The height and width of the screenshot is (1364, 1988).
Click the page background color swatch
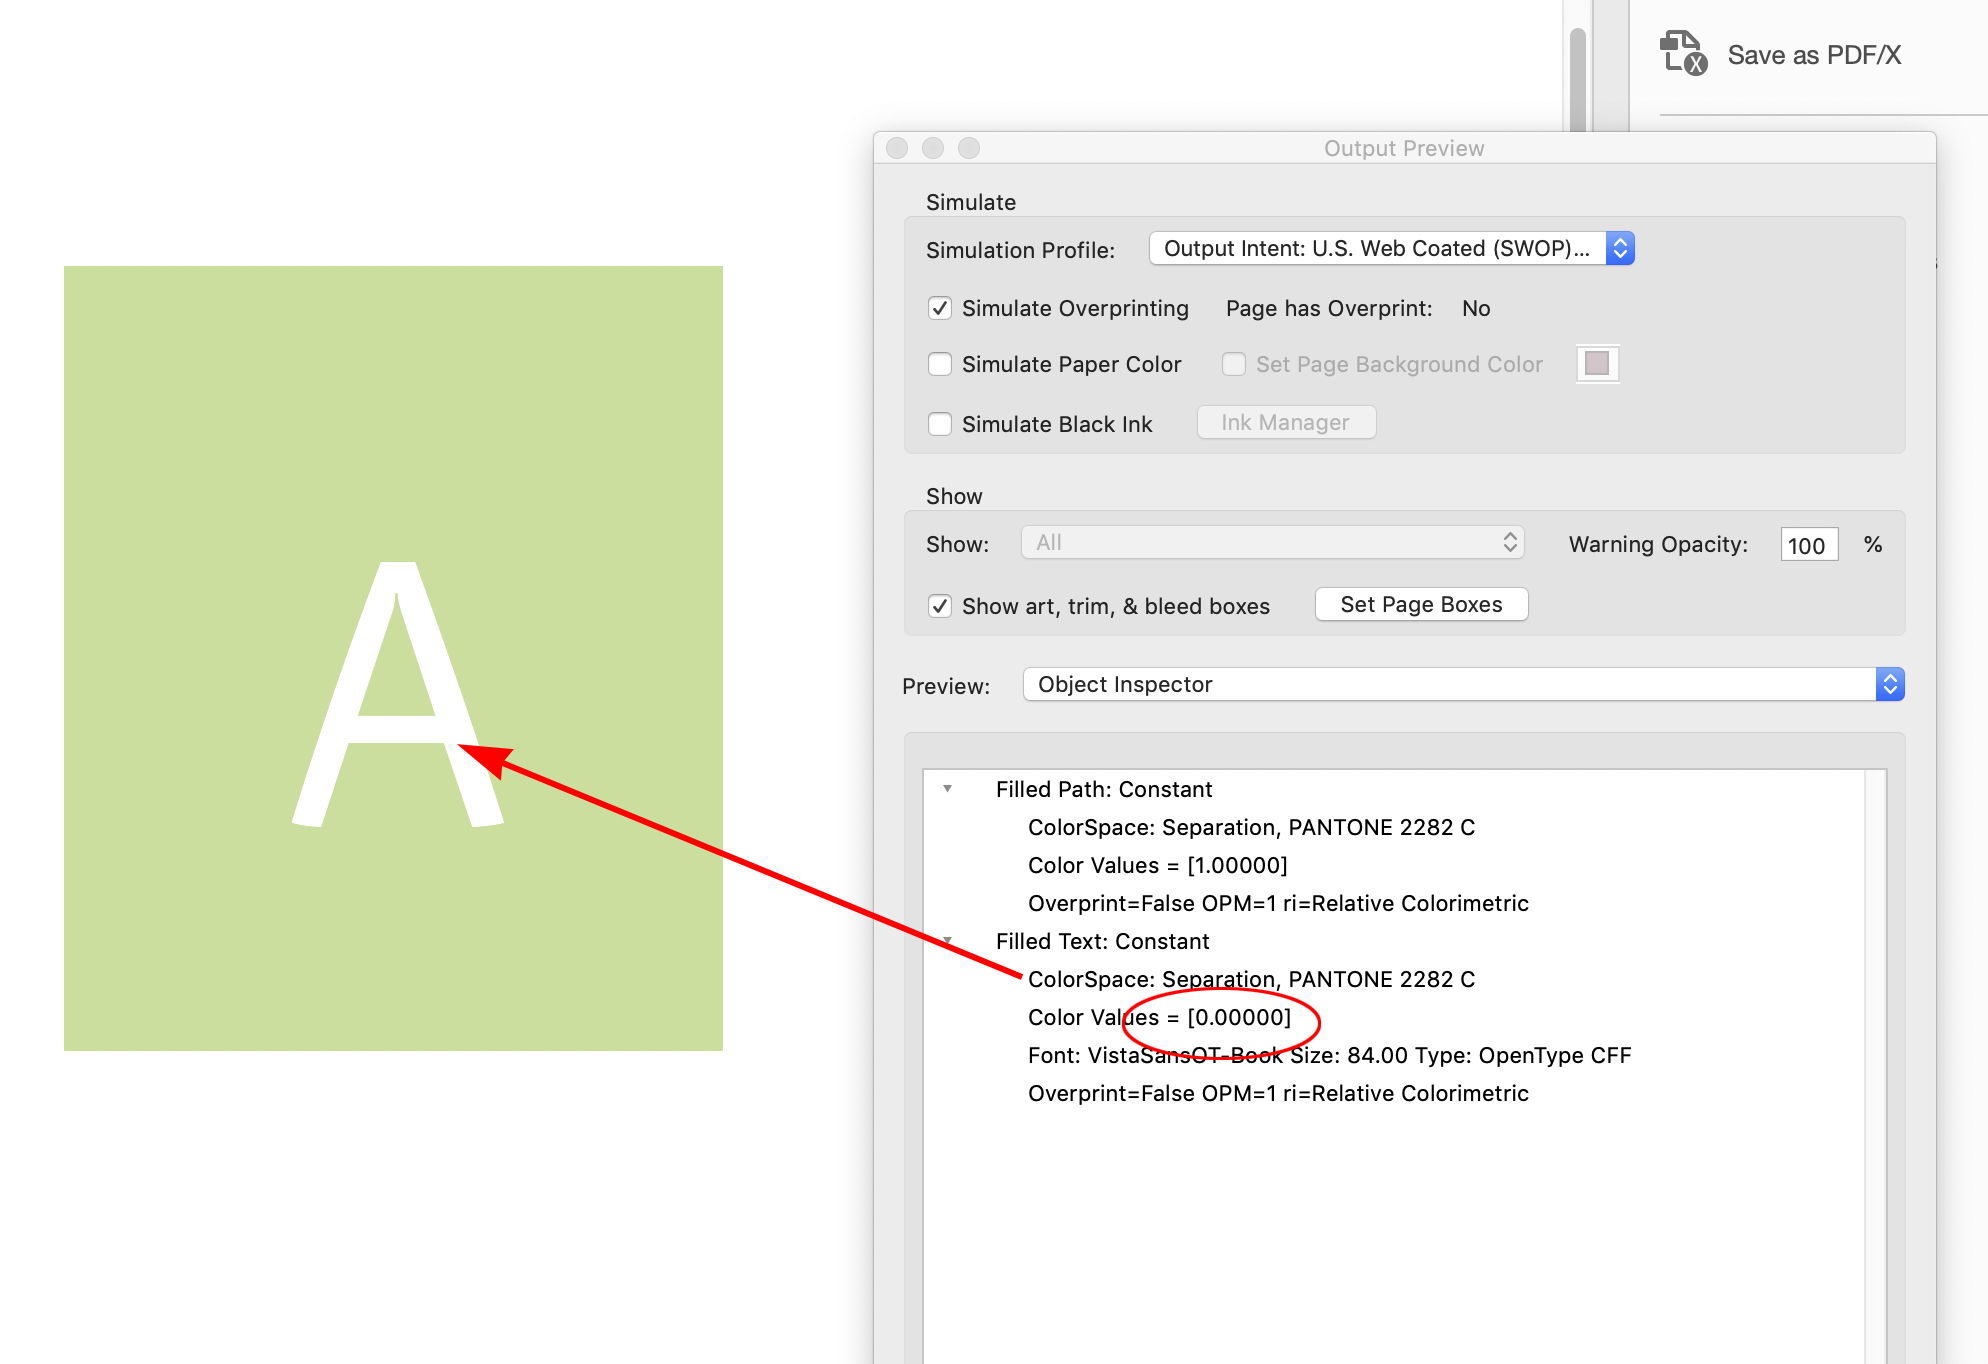[x=1597, y=363]
